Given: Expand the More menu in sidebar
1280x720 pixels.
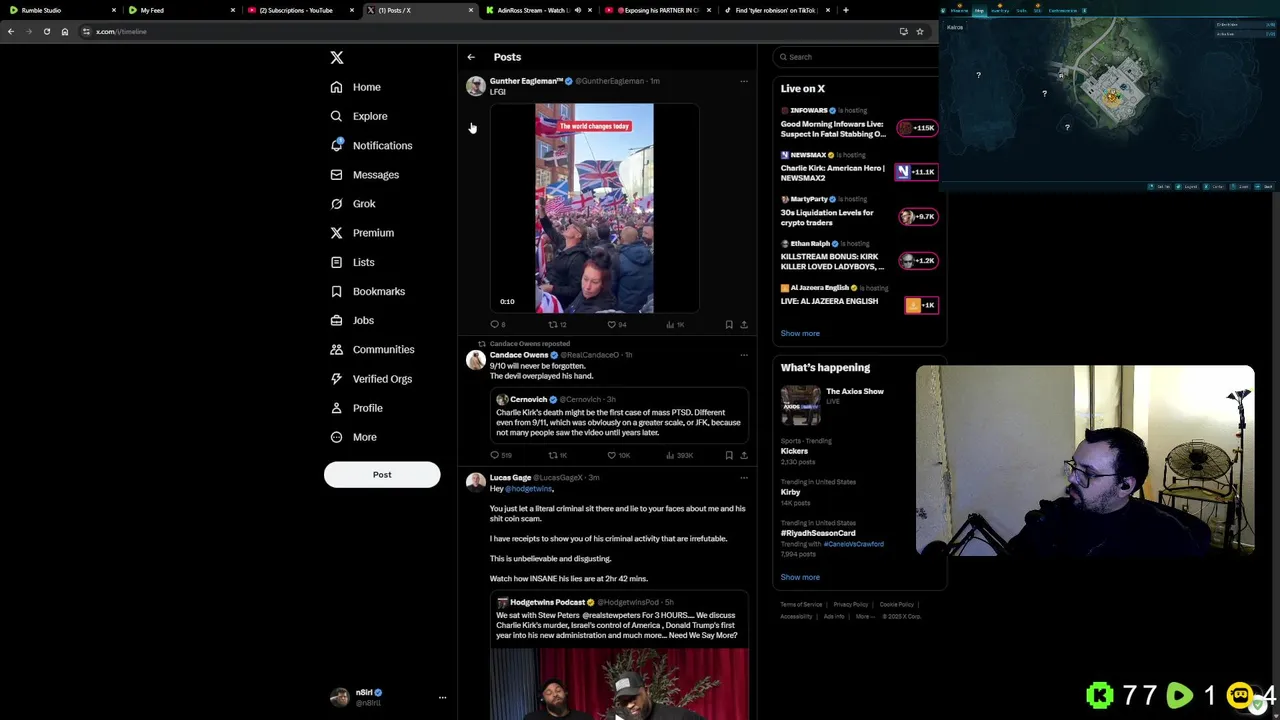Looking at the screenshot, I should (x=353, y=437).
